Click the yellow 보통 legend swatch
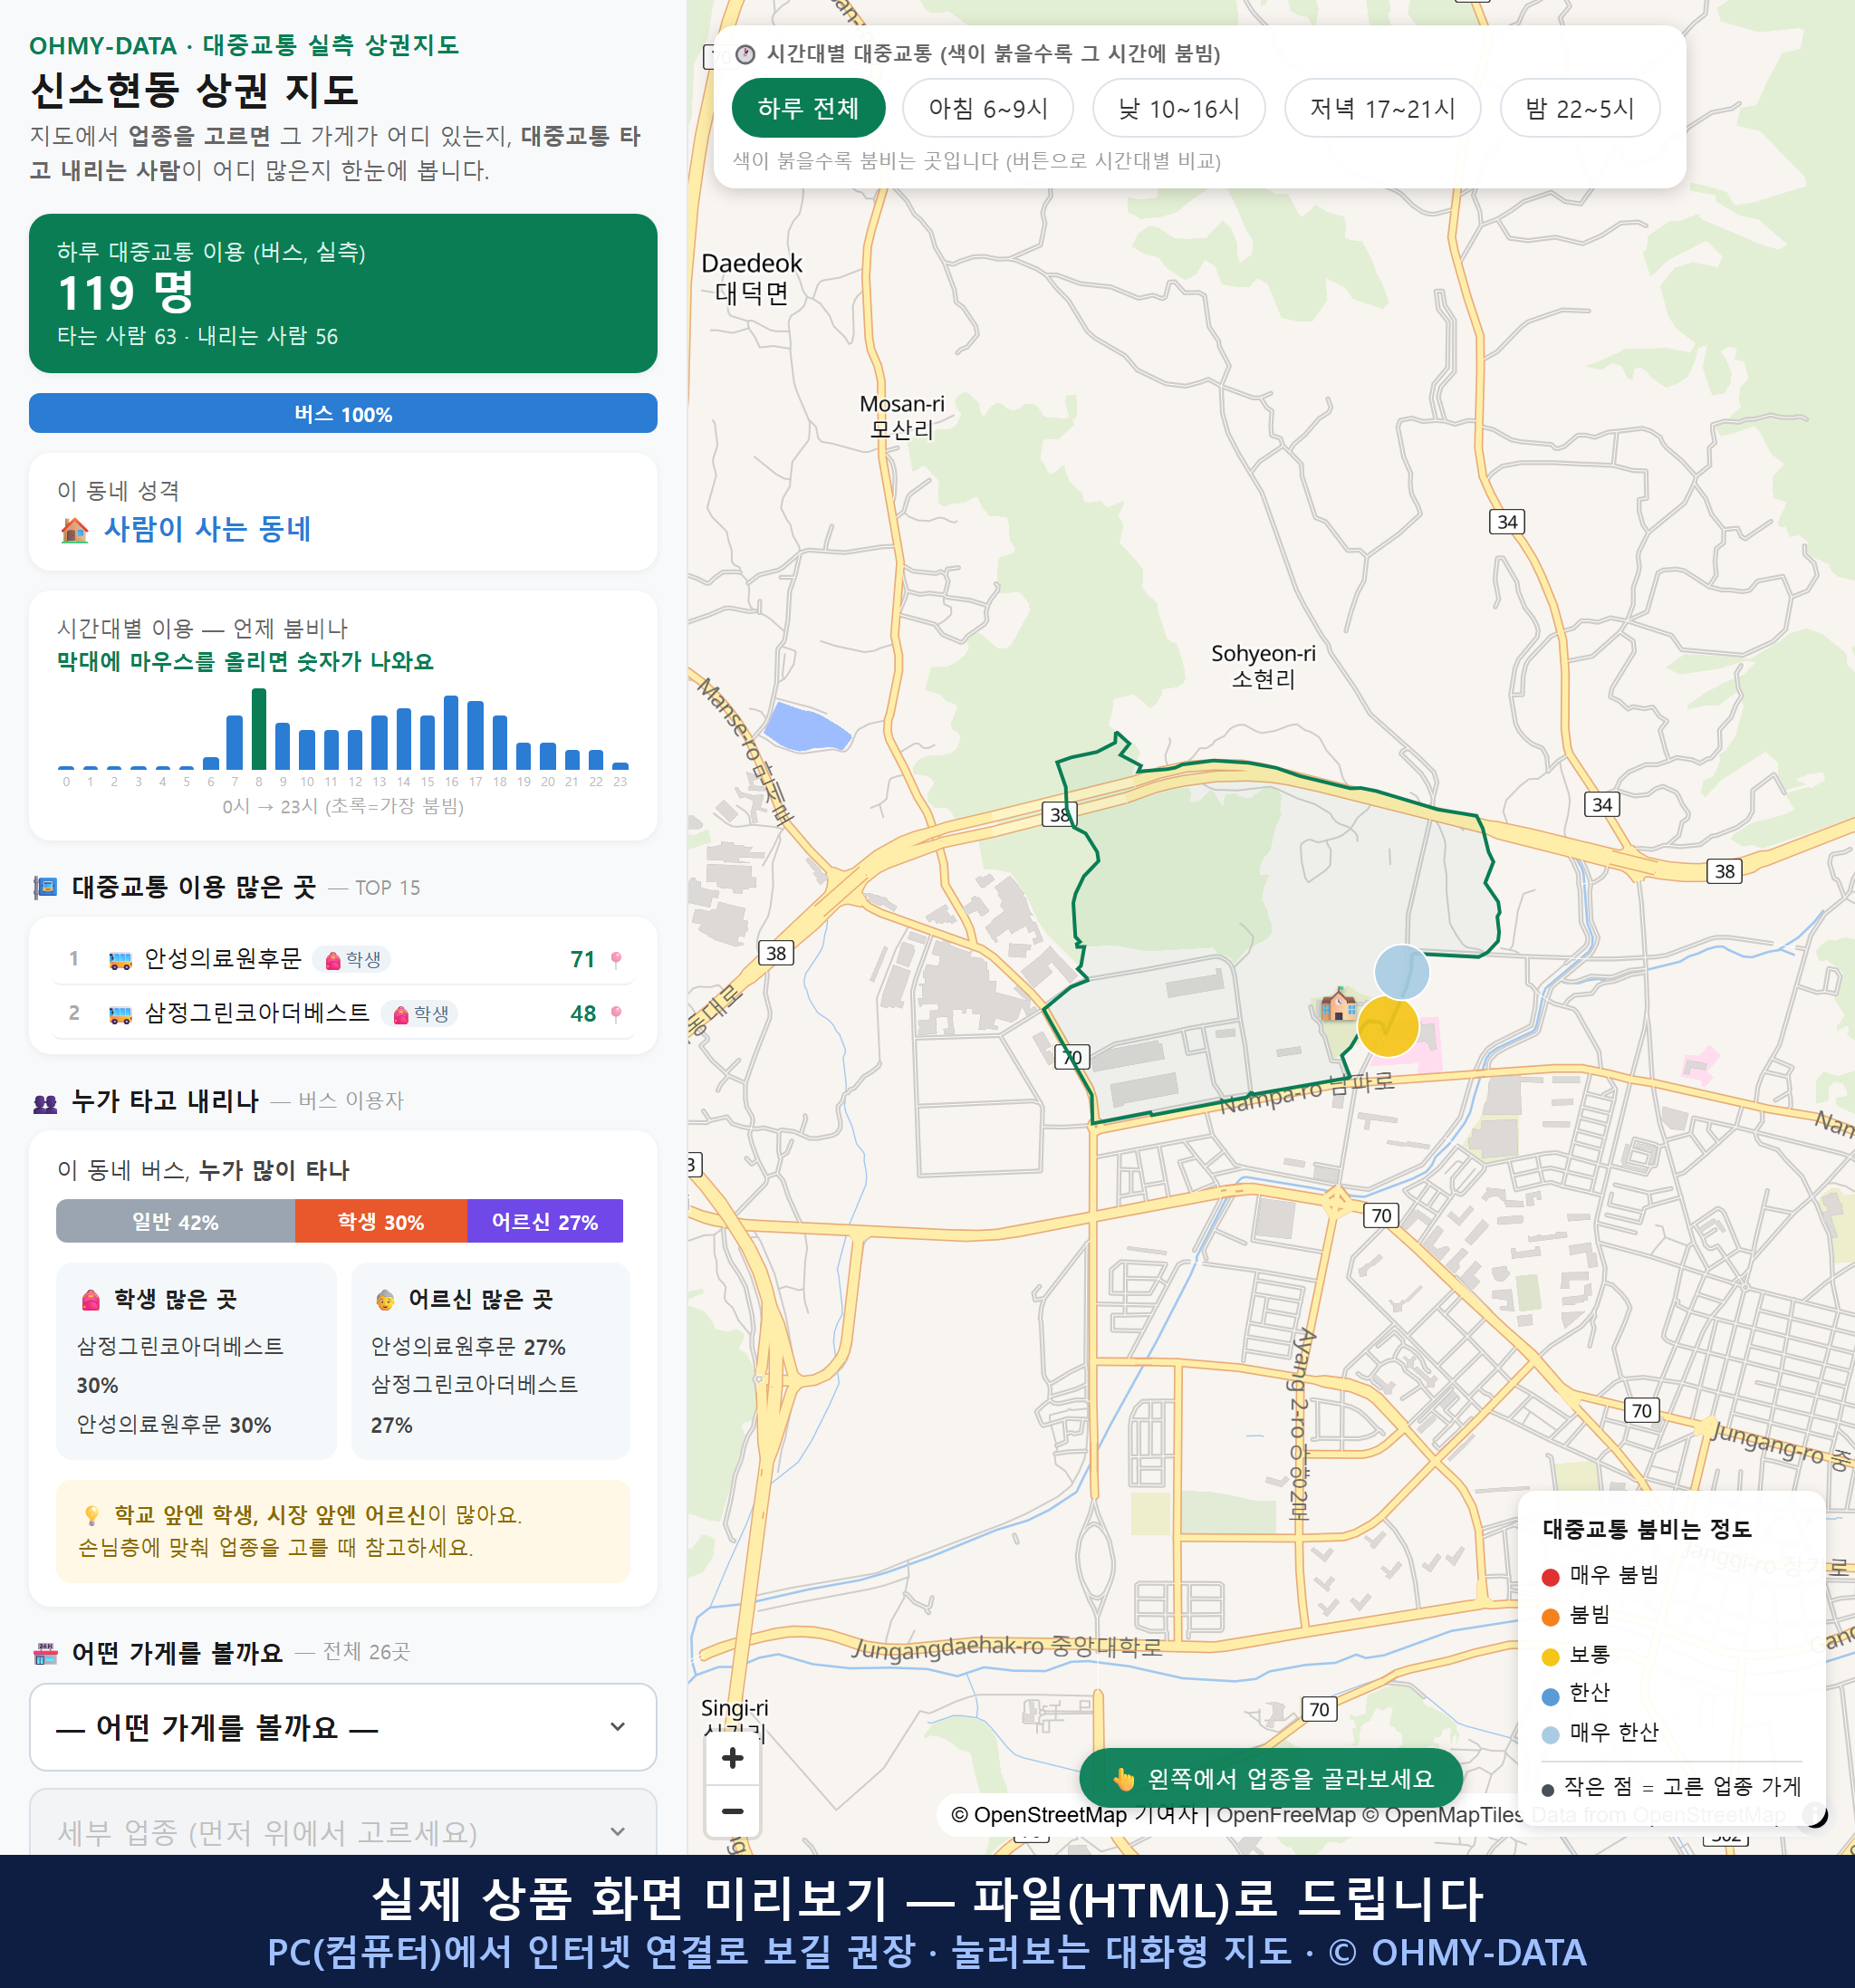 [1551, 1657]
